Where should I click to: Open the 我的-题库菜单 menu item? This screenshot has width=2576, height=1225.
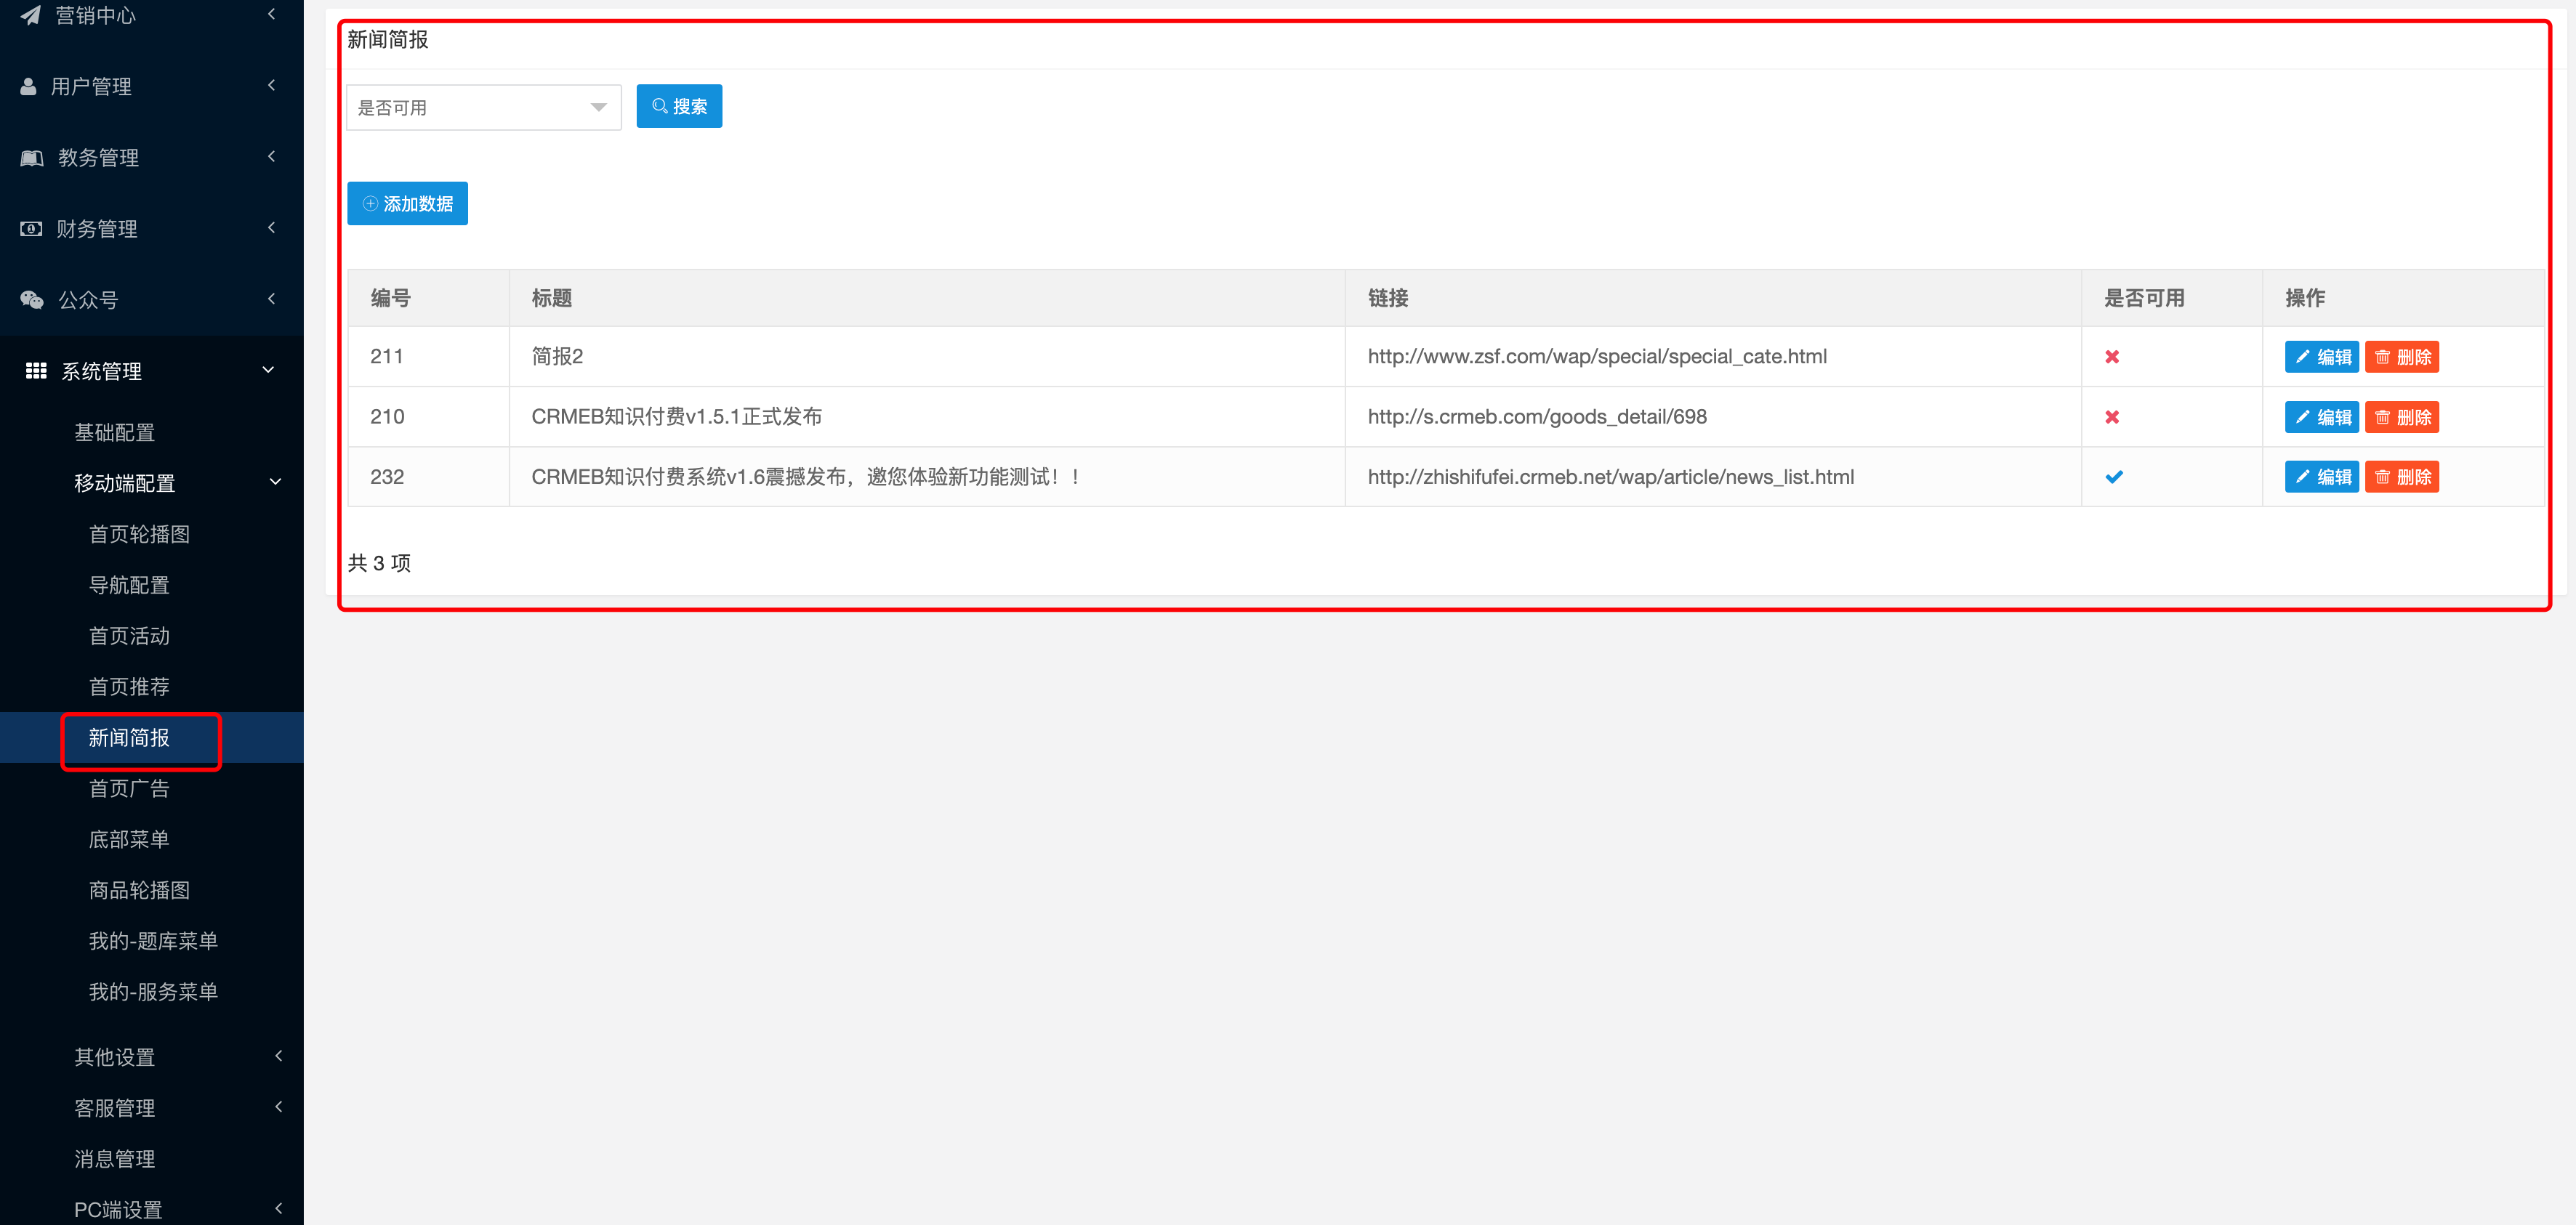coord(153,942)
